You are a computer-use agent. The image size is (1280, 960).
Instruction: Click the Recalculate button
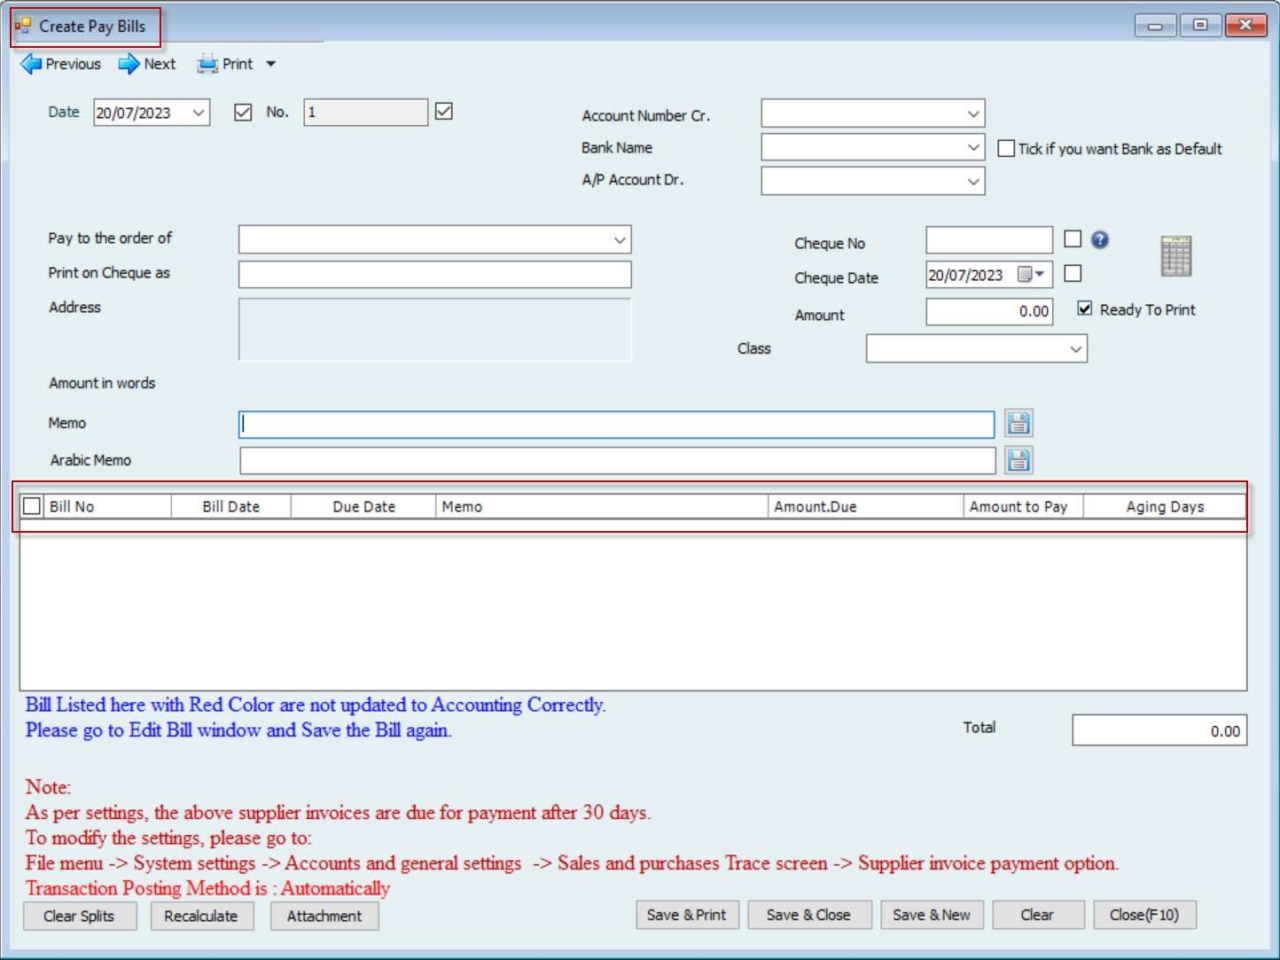[201, 916]
